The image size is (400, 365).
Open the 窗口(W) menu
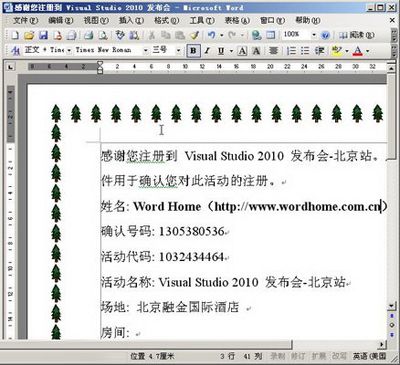click(273, 20)
